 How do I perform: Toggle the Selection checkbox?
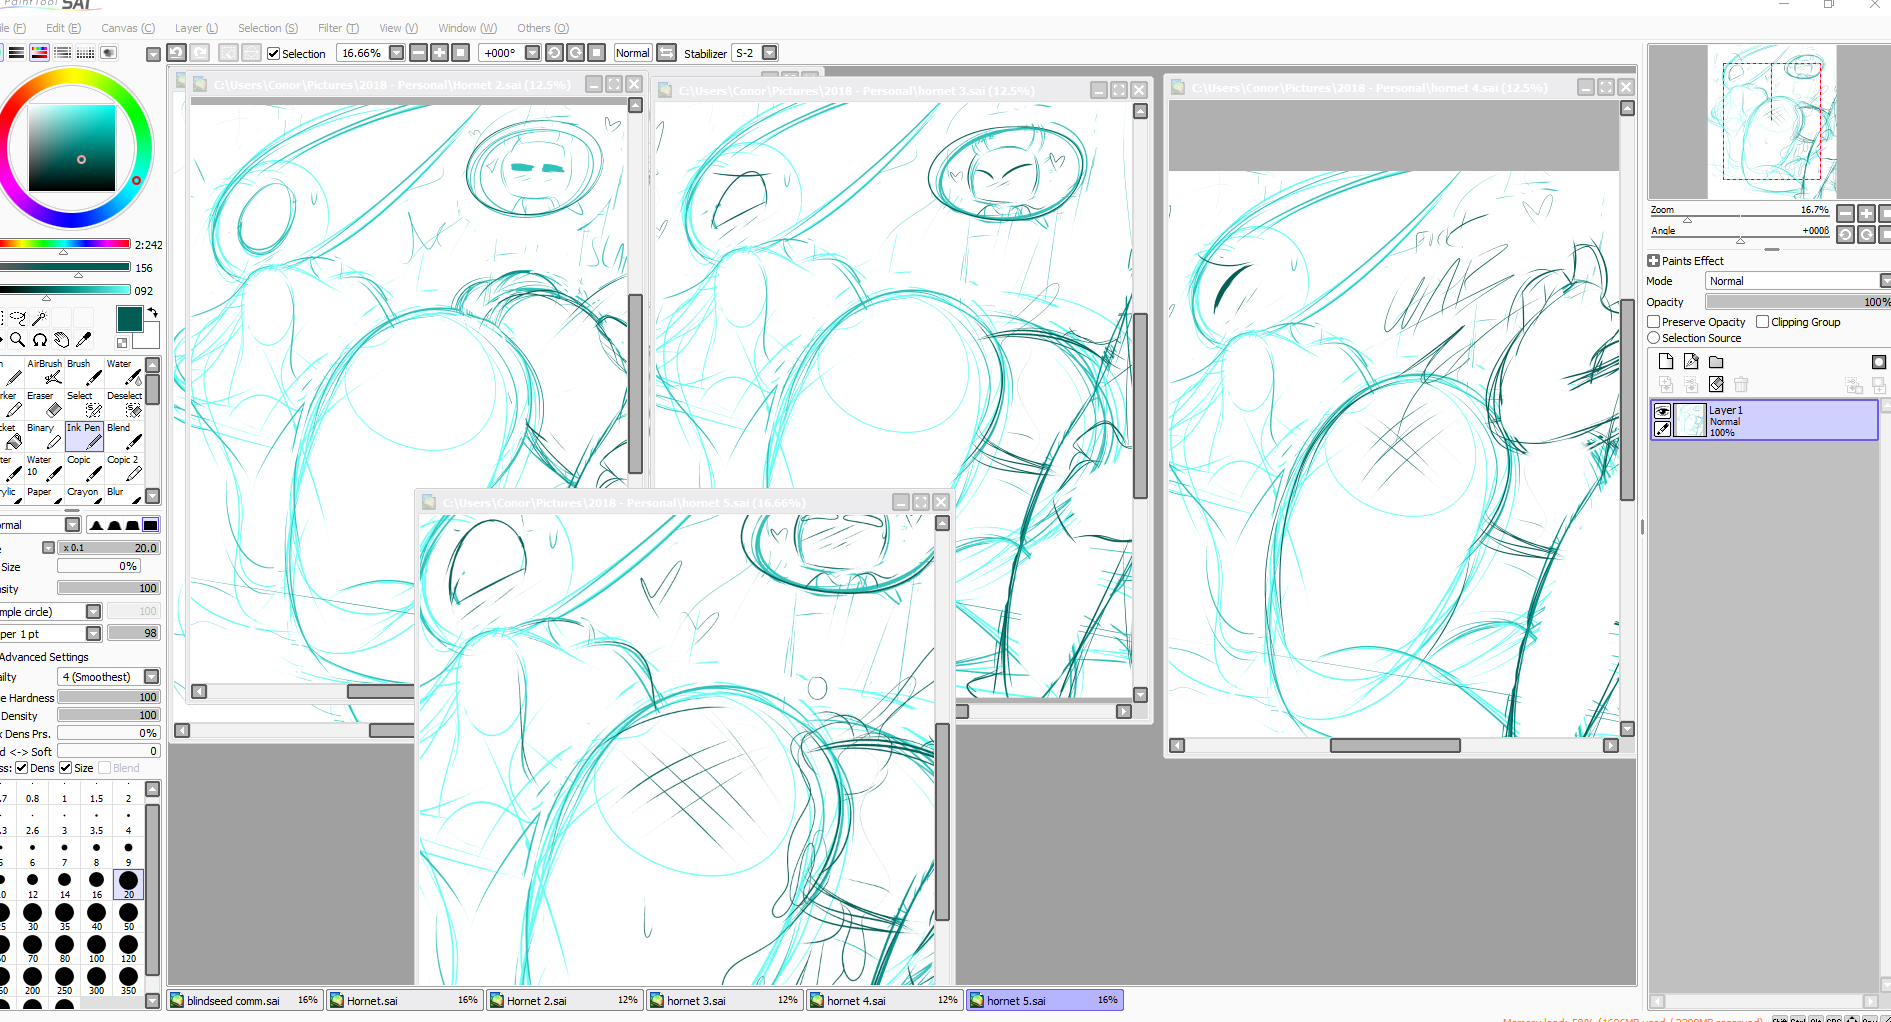[274, 54]
